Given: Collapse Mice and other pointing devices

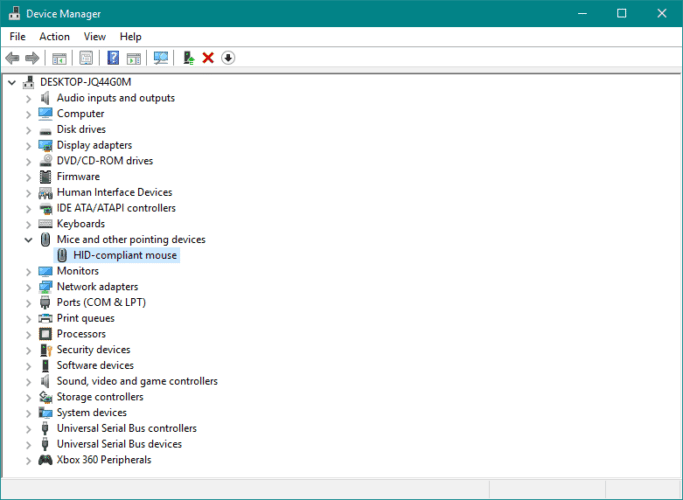Looking at the screenshot, I should pos(29,240).
